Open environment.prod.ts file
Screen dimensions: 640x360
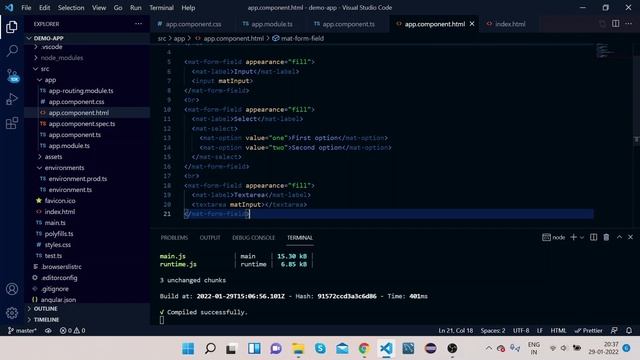click(x=87, y=179)
